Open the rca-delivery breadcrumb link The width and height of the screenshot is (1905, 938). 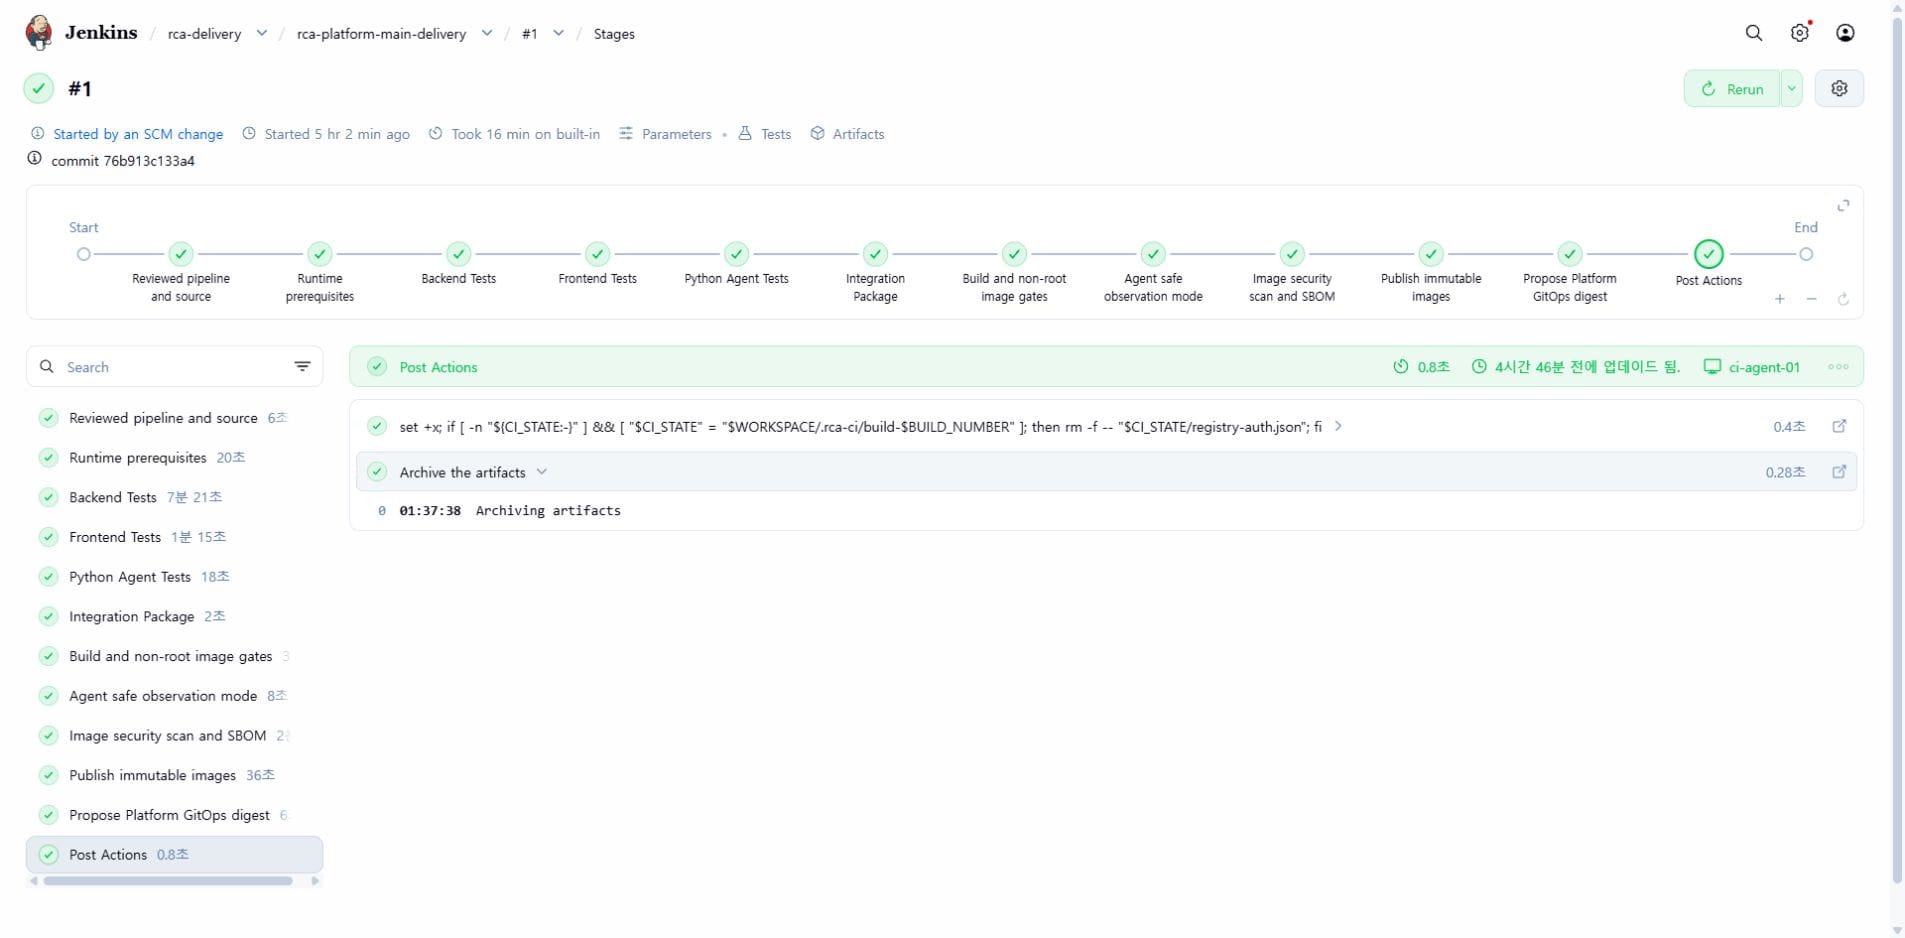point(204,34)
